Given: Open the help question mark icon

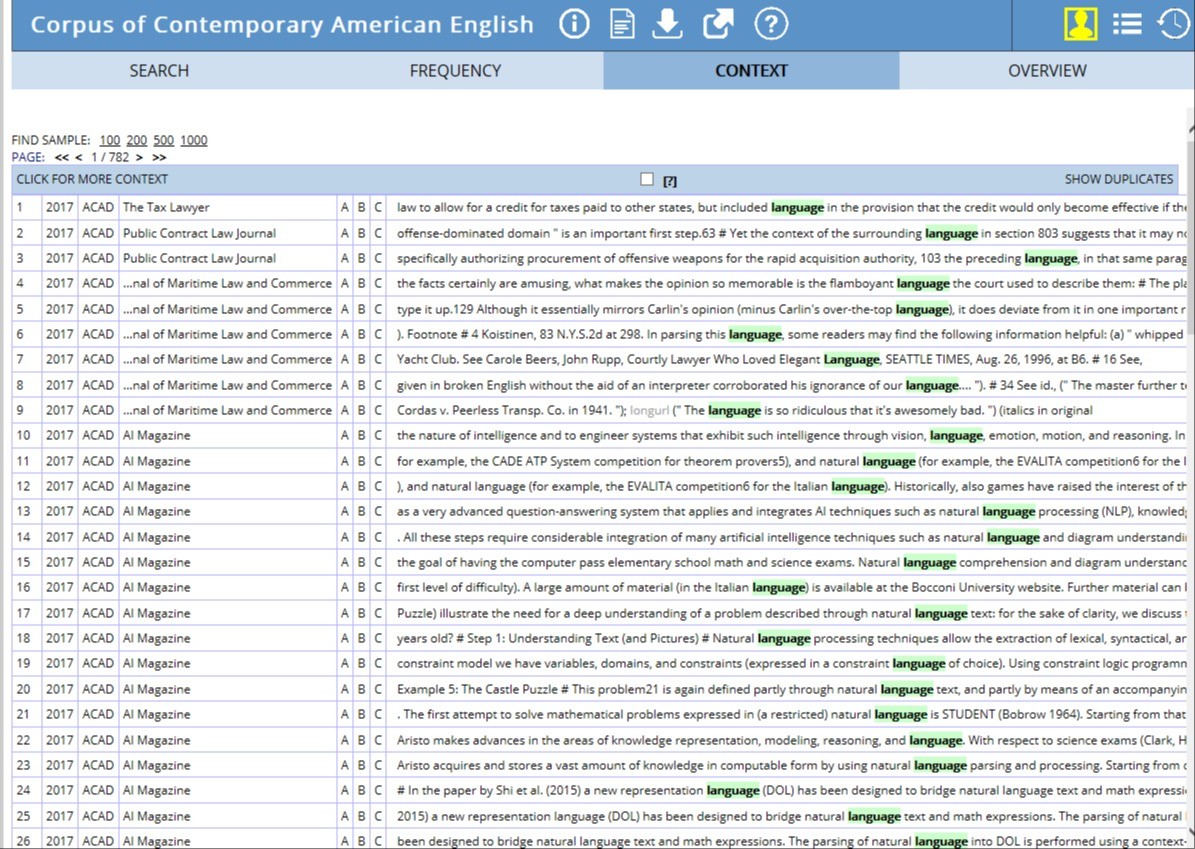Looking at the screenshot, I should pyautogui.click(x=771, y=24).
